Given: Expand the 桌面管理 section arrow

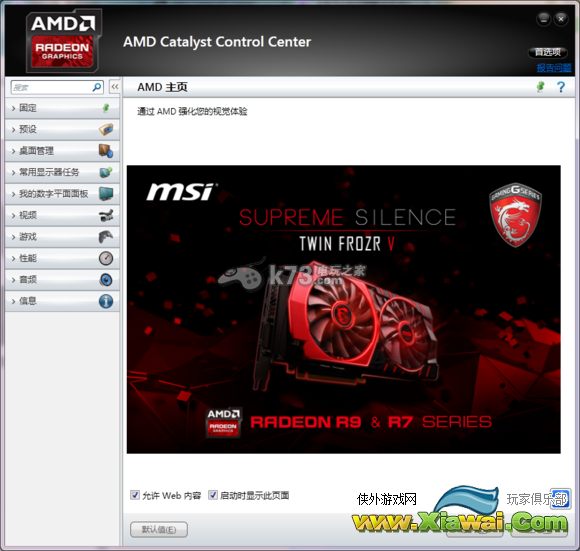Looking at the screenshot, I should tap(13, 151).
